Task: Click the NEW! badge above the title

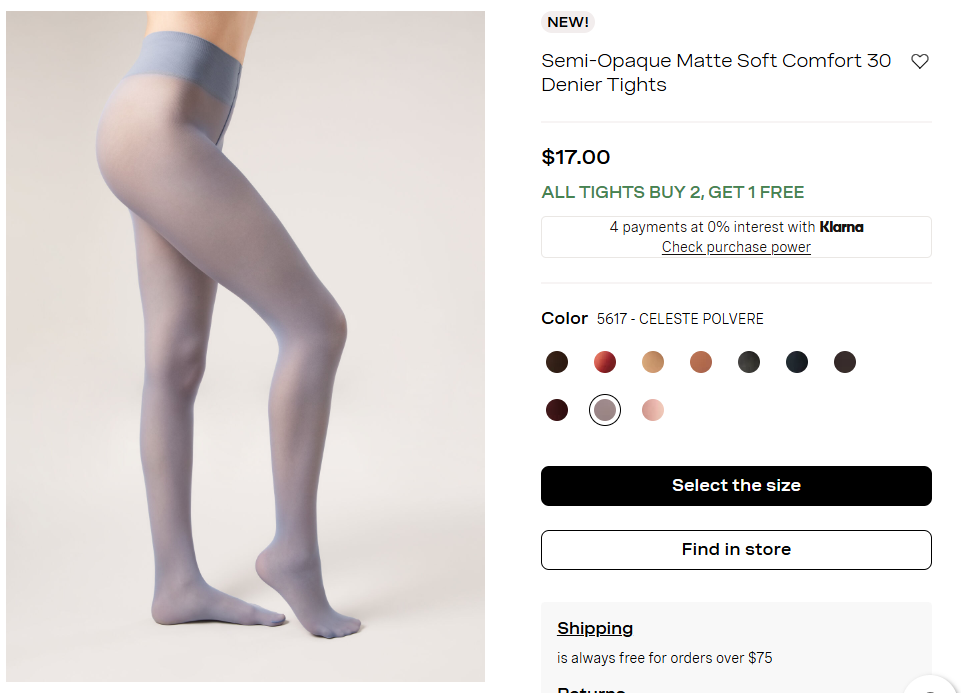Action: [568, 22]
